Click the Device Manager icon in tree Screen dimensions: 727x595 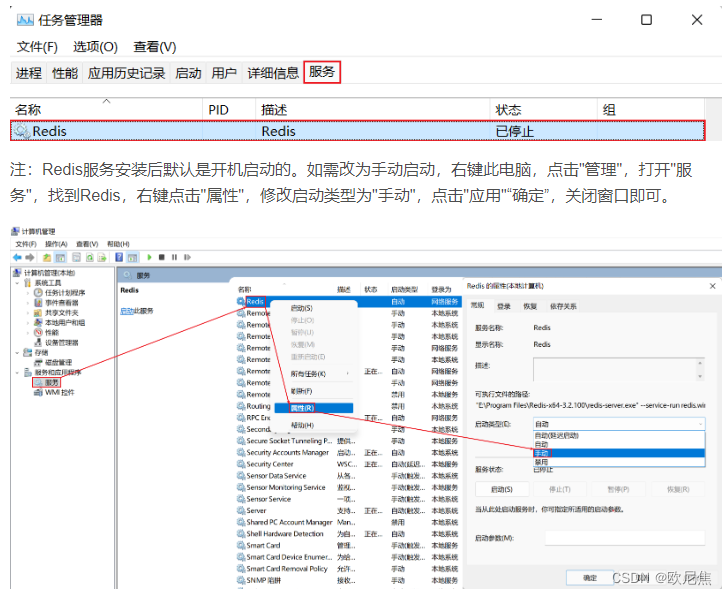[x=38, y=343]
